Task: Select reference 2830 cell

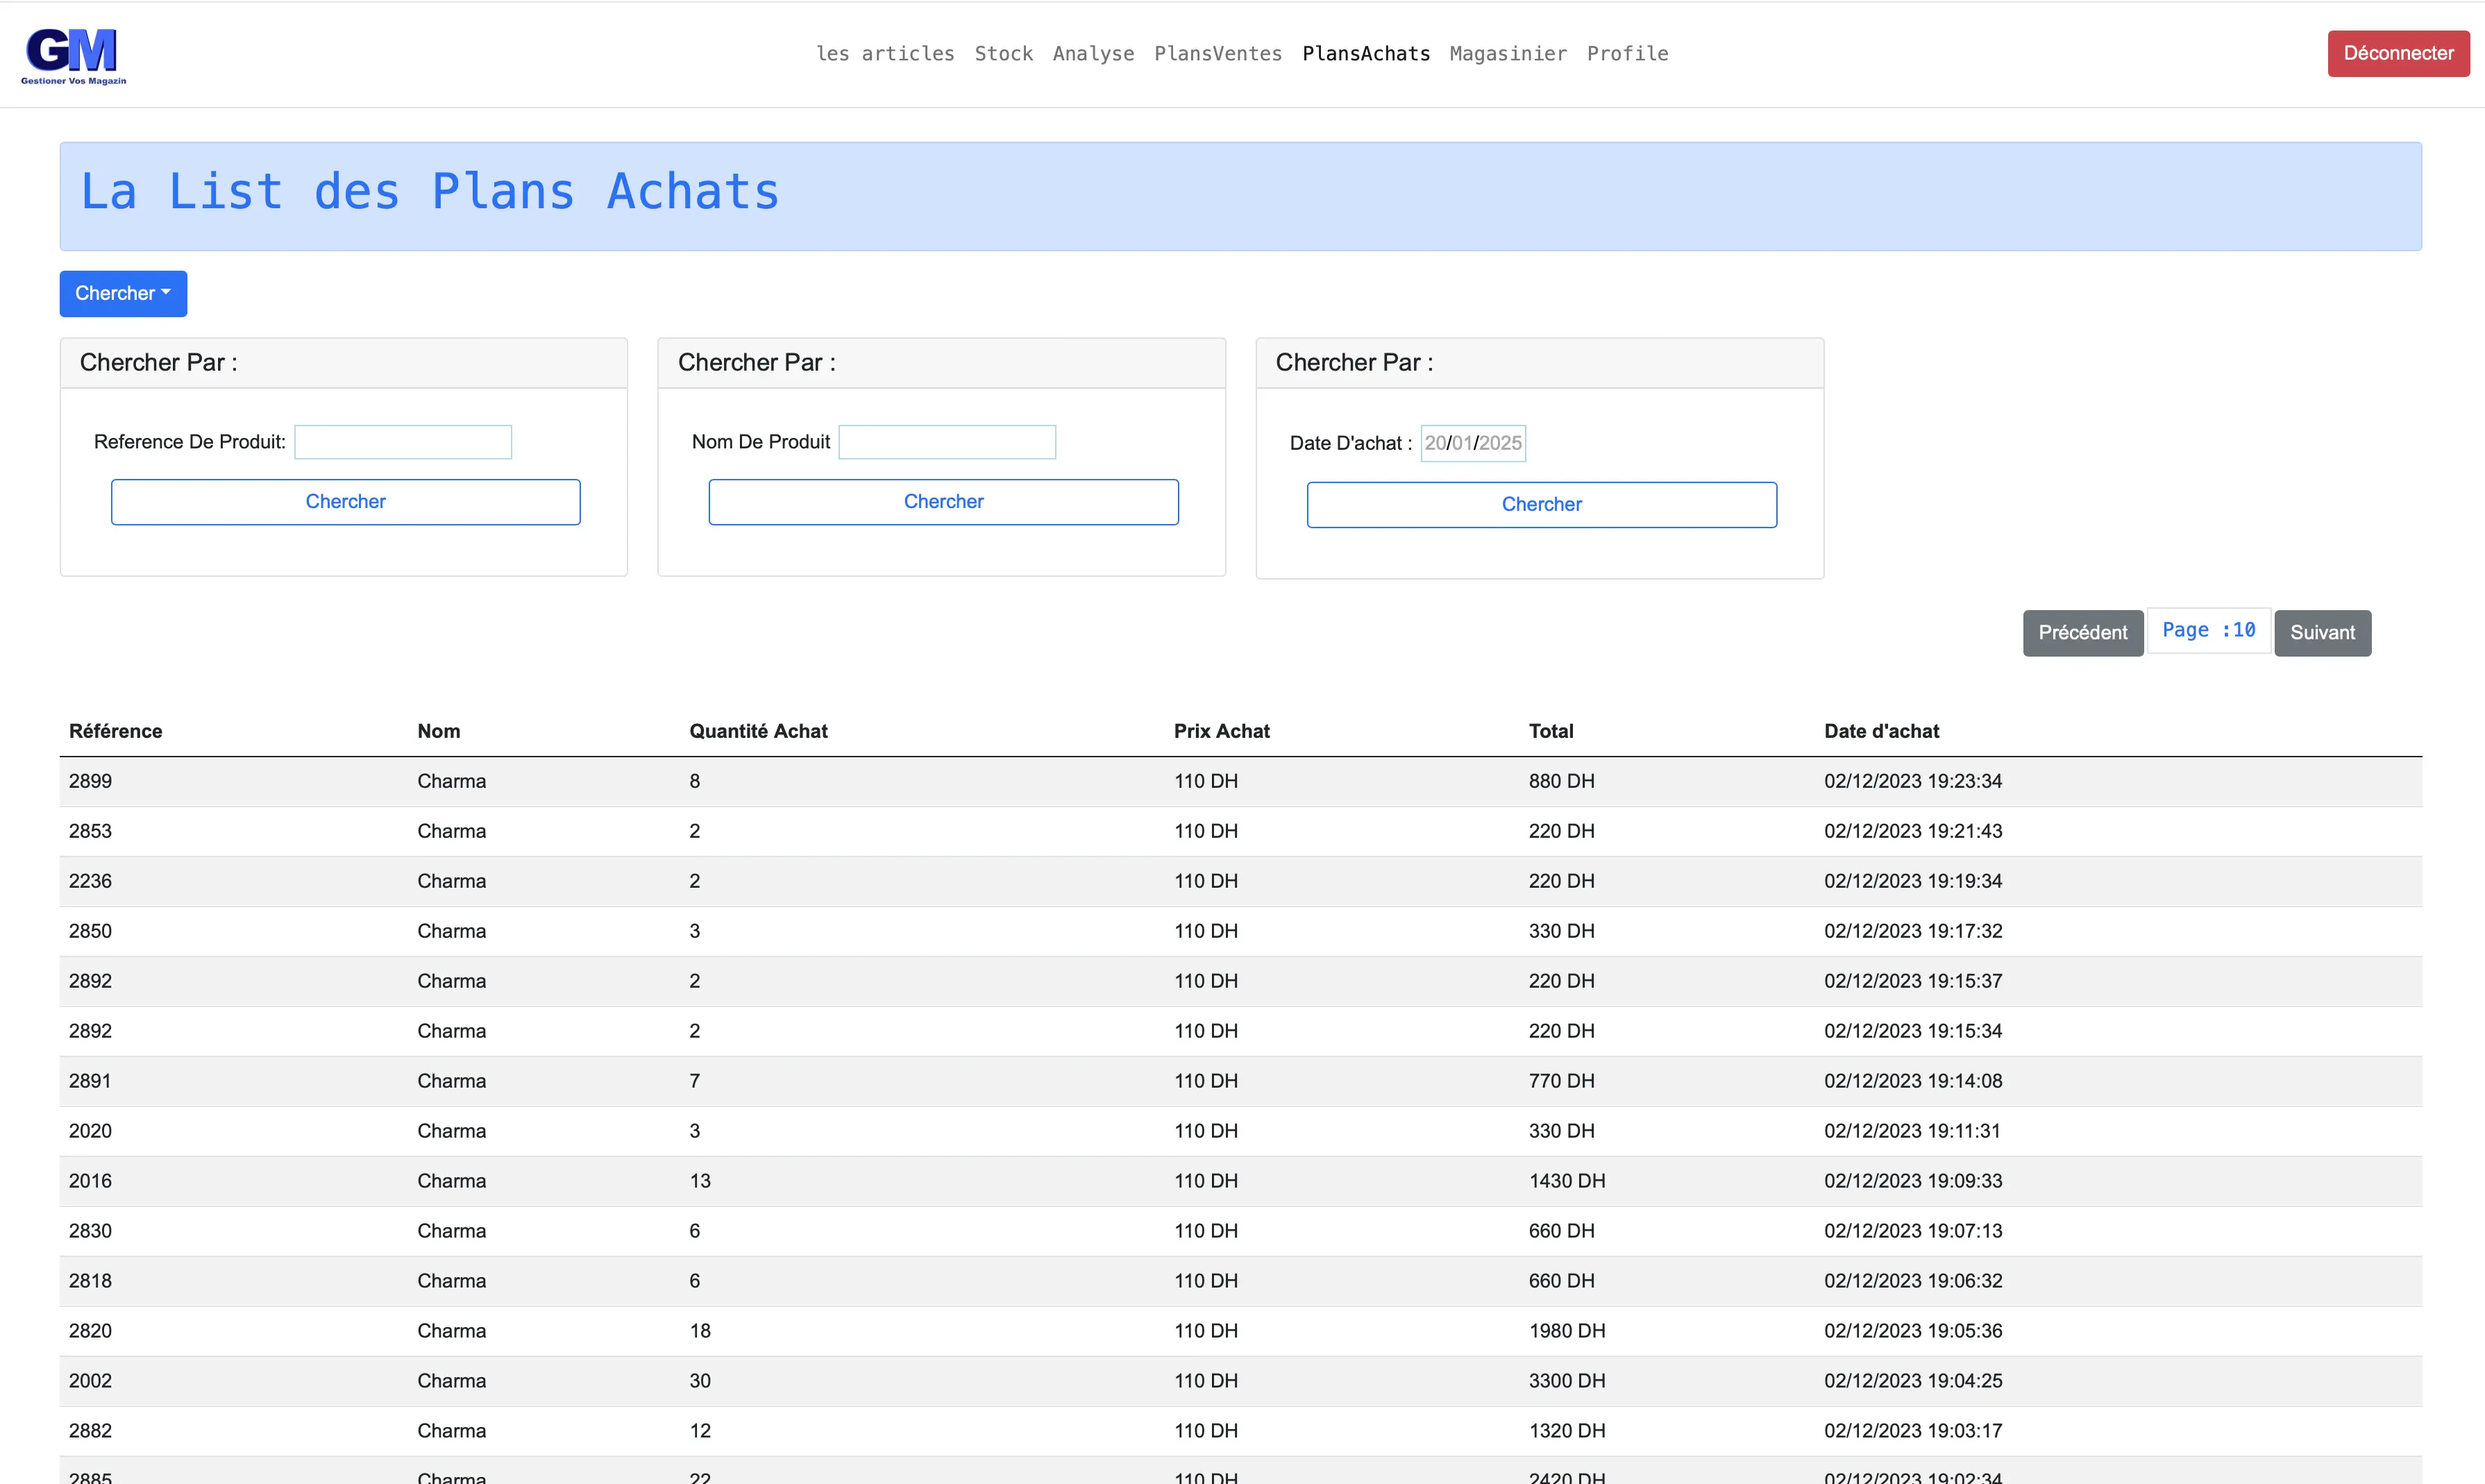Action: tap(90, 1231)
